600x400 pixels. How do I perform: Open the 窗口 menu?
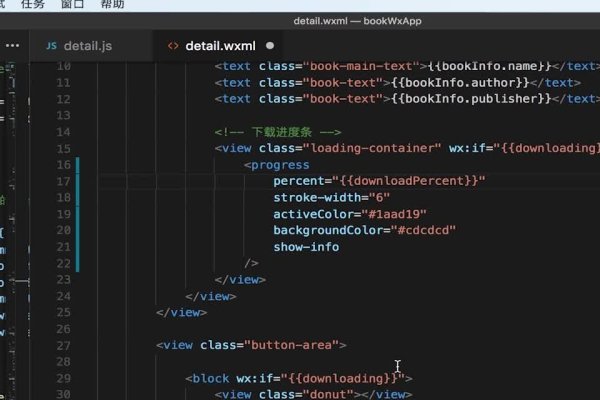(x=73, y=4)
